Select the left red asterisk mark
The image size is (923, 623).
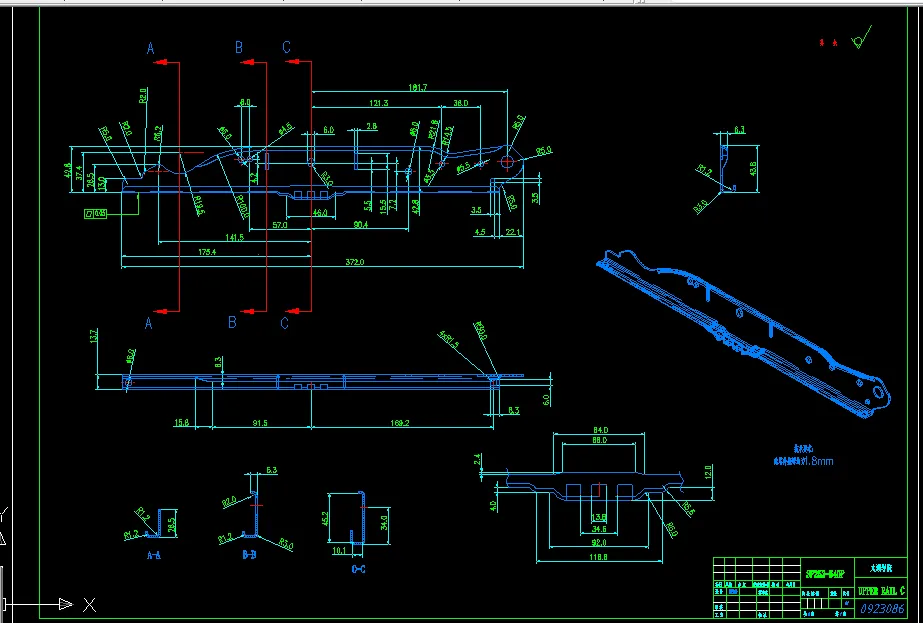(821, 43)
